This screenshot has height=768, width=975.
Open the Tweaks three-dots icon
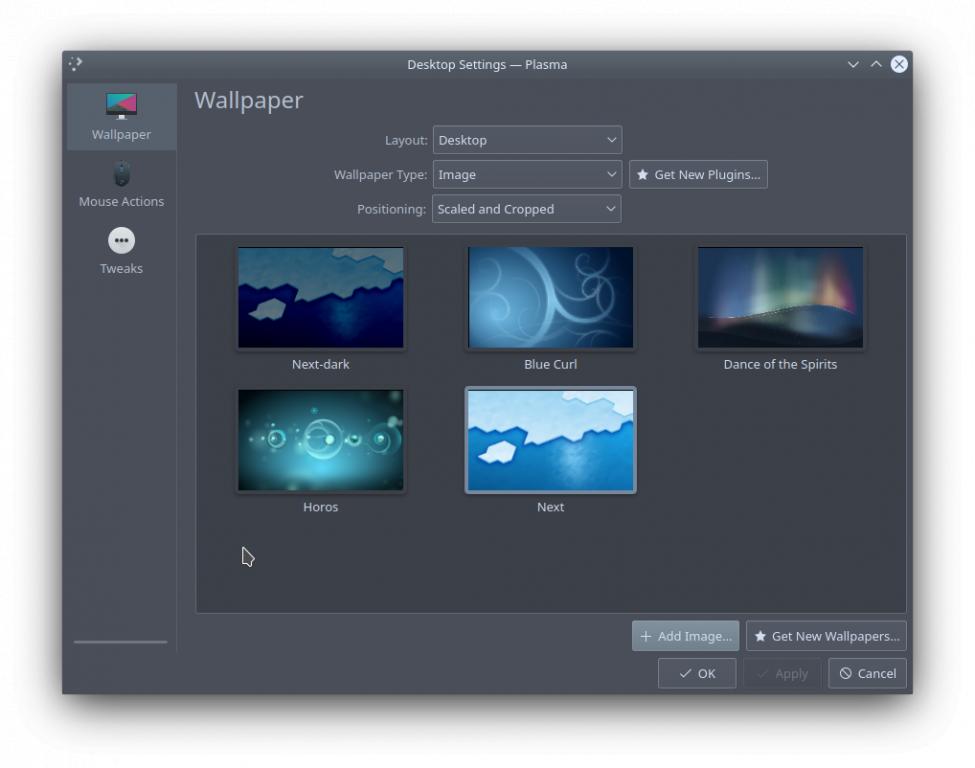[121, 241]
